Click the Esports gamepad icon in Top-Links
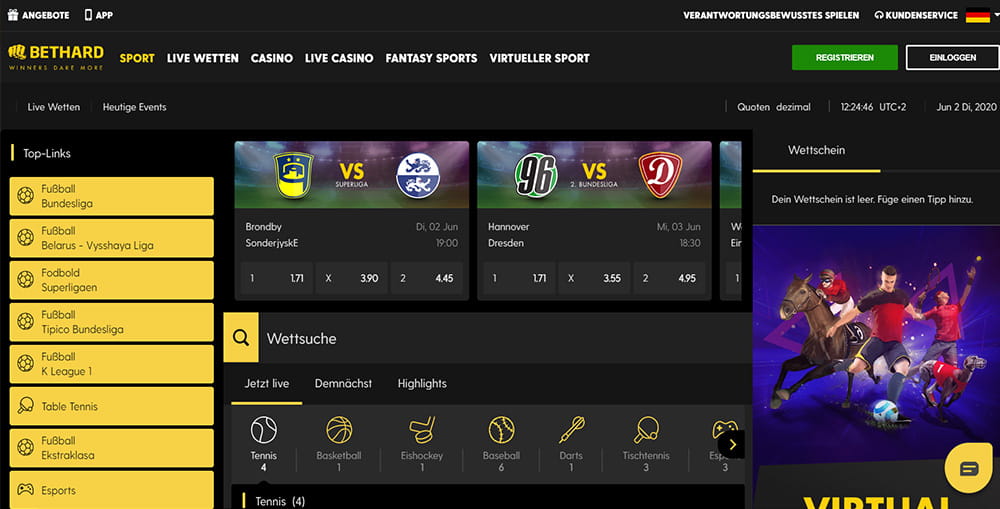Image resolution: width=1000 pixels, height=509 pixels. click(x=26, y=490)
